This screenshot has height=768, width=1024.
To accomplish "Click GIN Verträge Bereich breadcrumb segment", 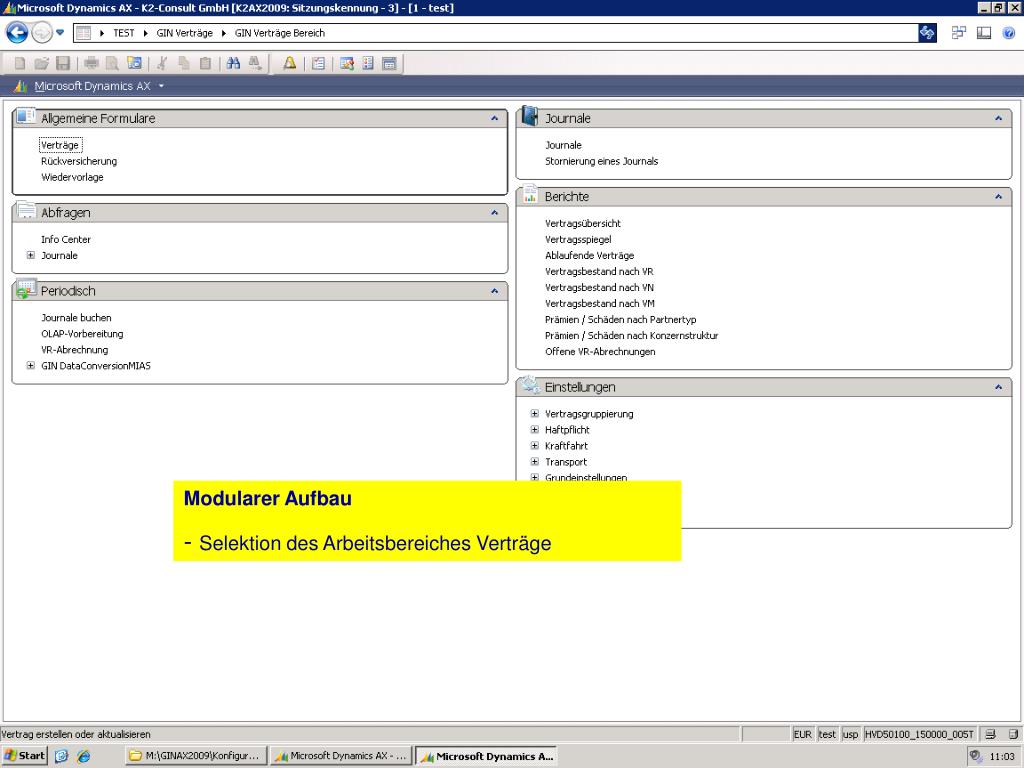I will [280, 33].
